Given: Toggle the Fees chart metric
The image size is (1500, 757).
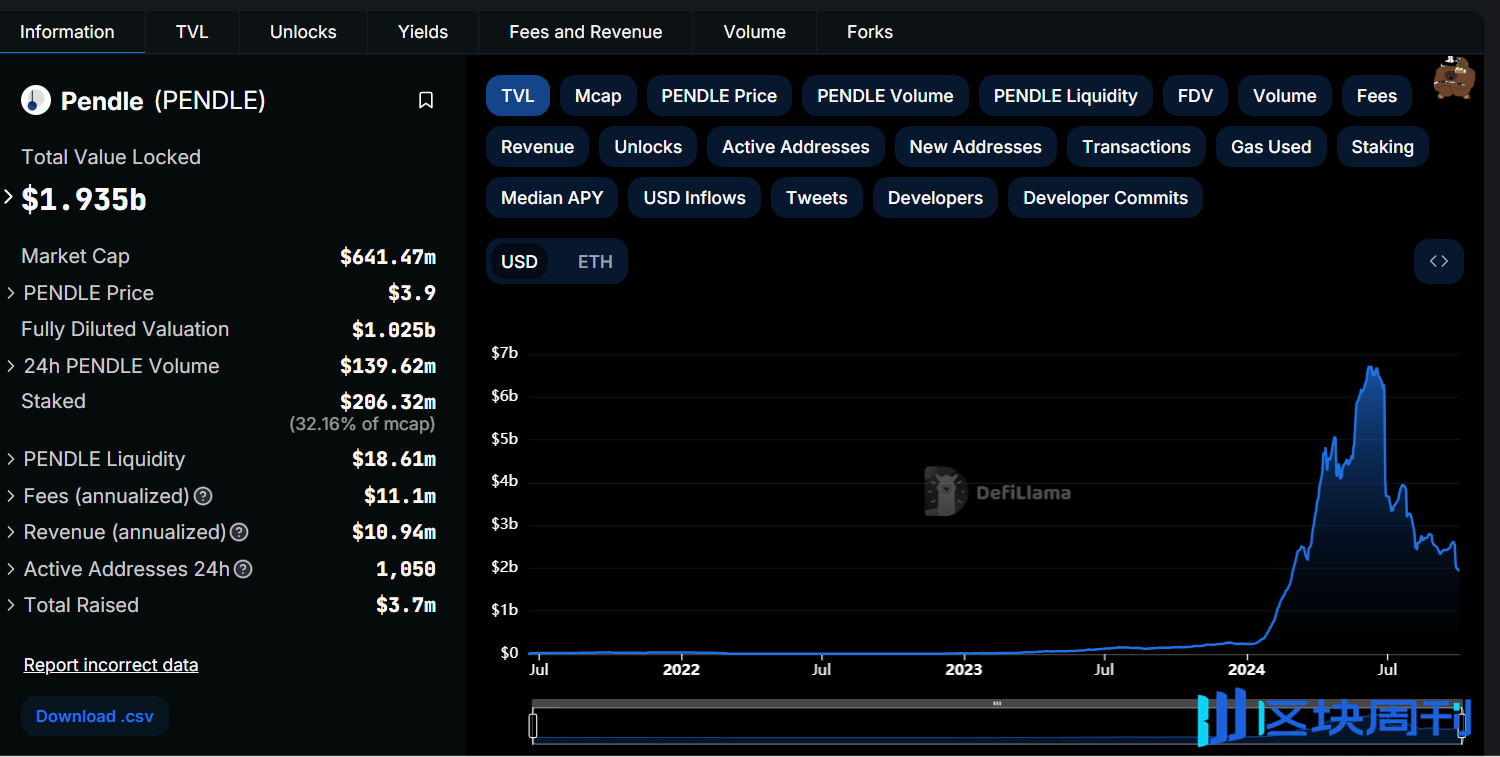Looking at the screenshot, I should (x=1377, y=96).
